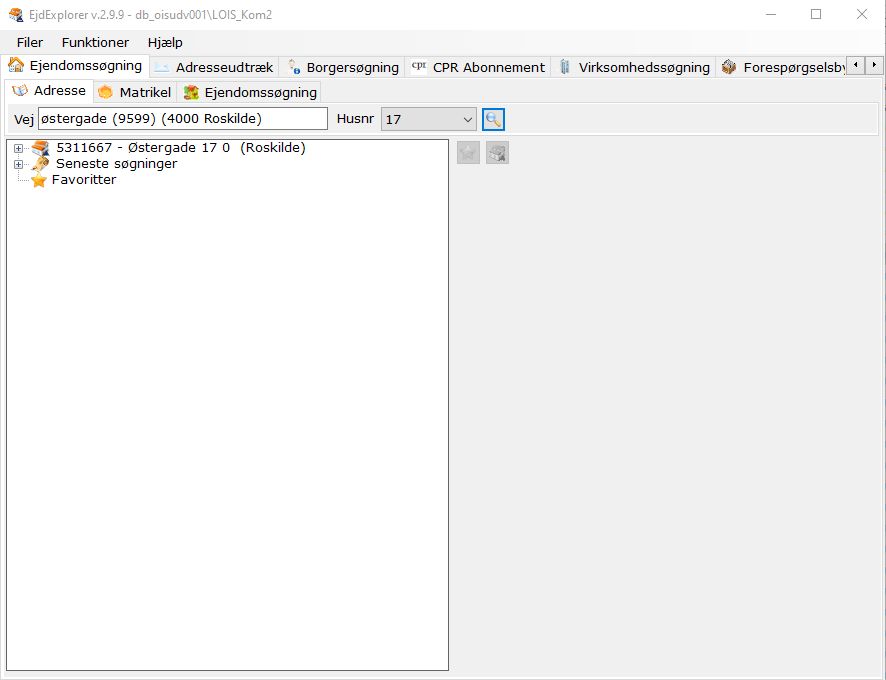Click the greyed-out star favorite icon
Image resolution: width=886 pixels, height=680 pixels.
(468, 153)
